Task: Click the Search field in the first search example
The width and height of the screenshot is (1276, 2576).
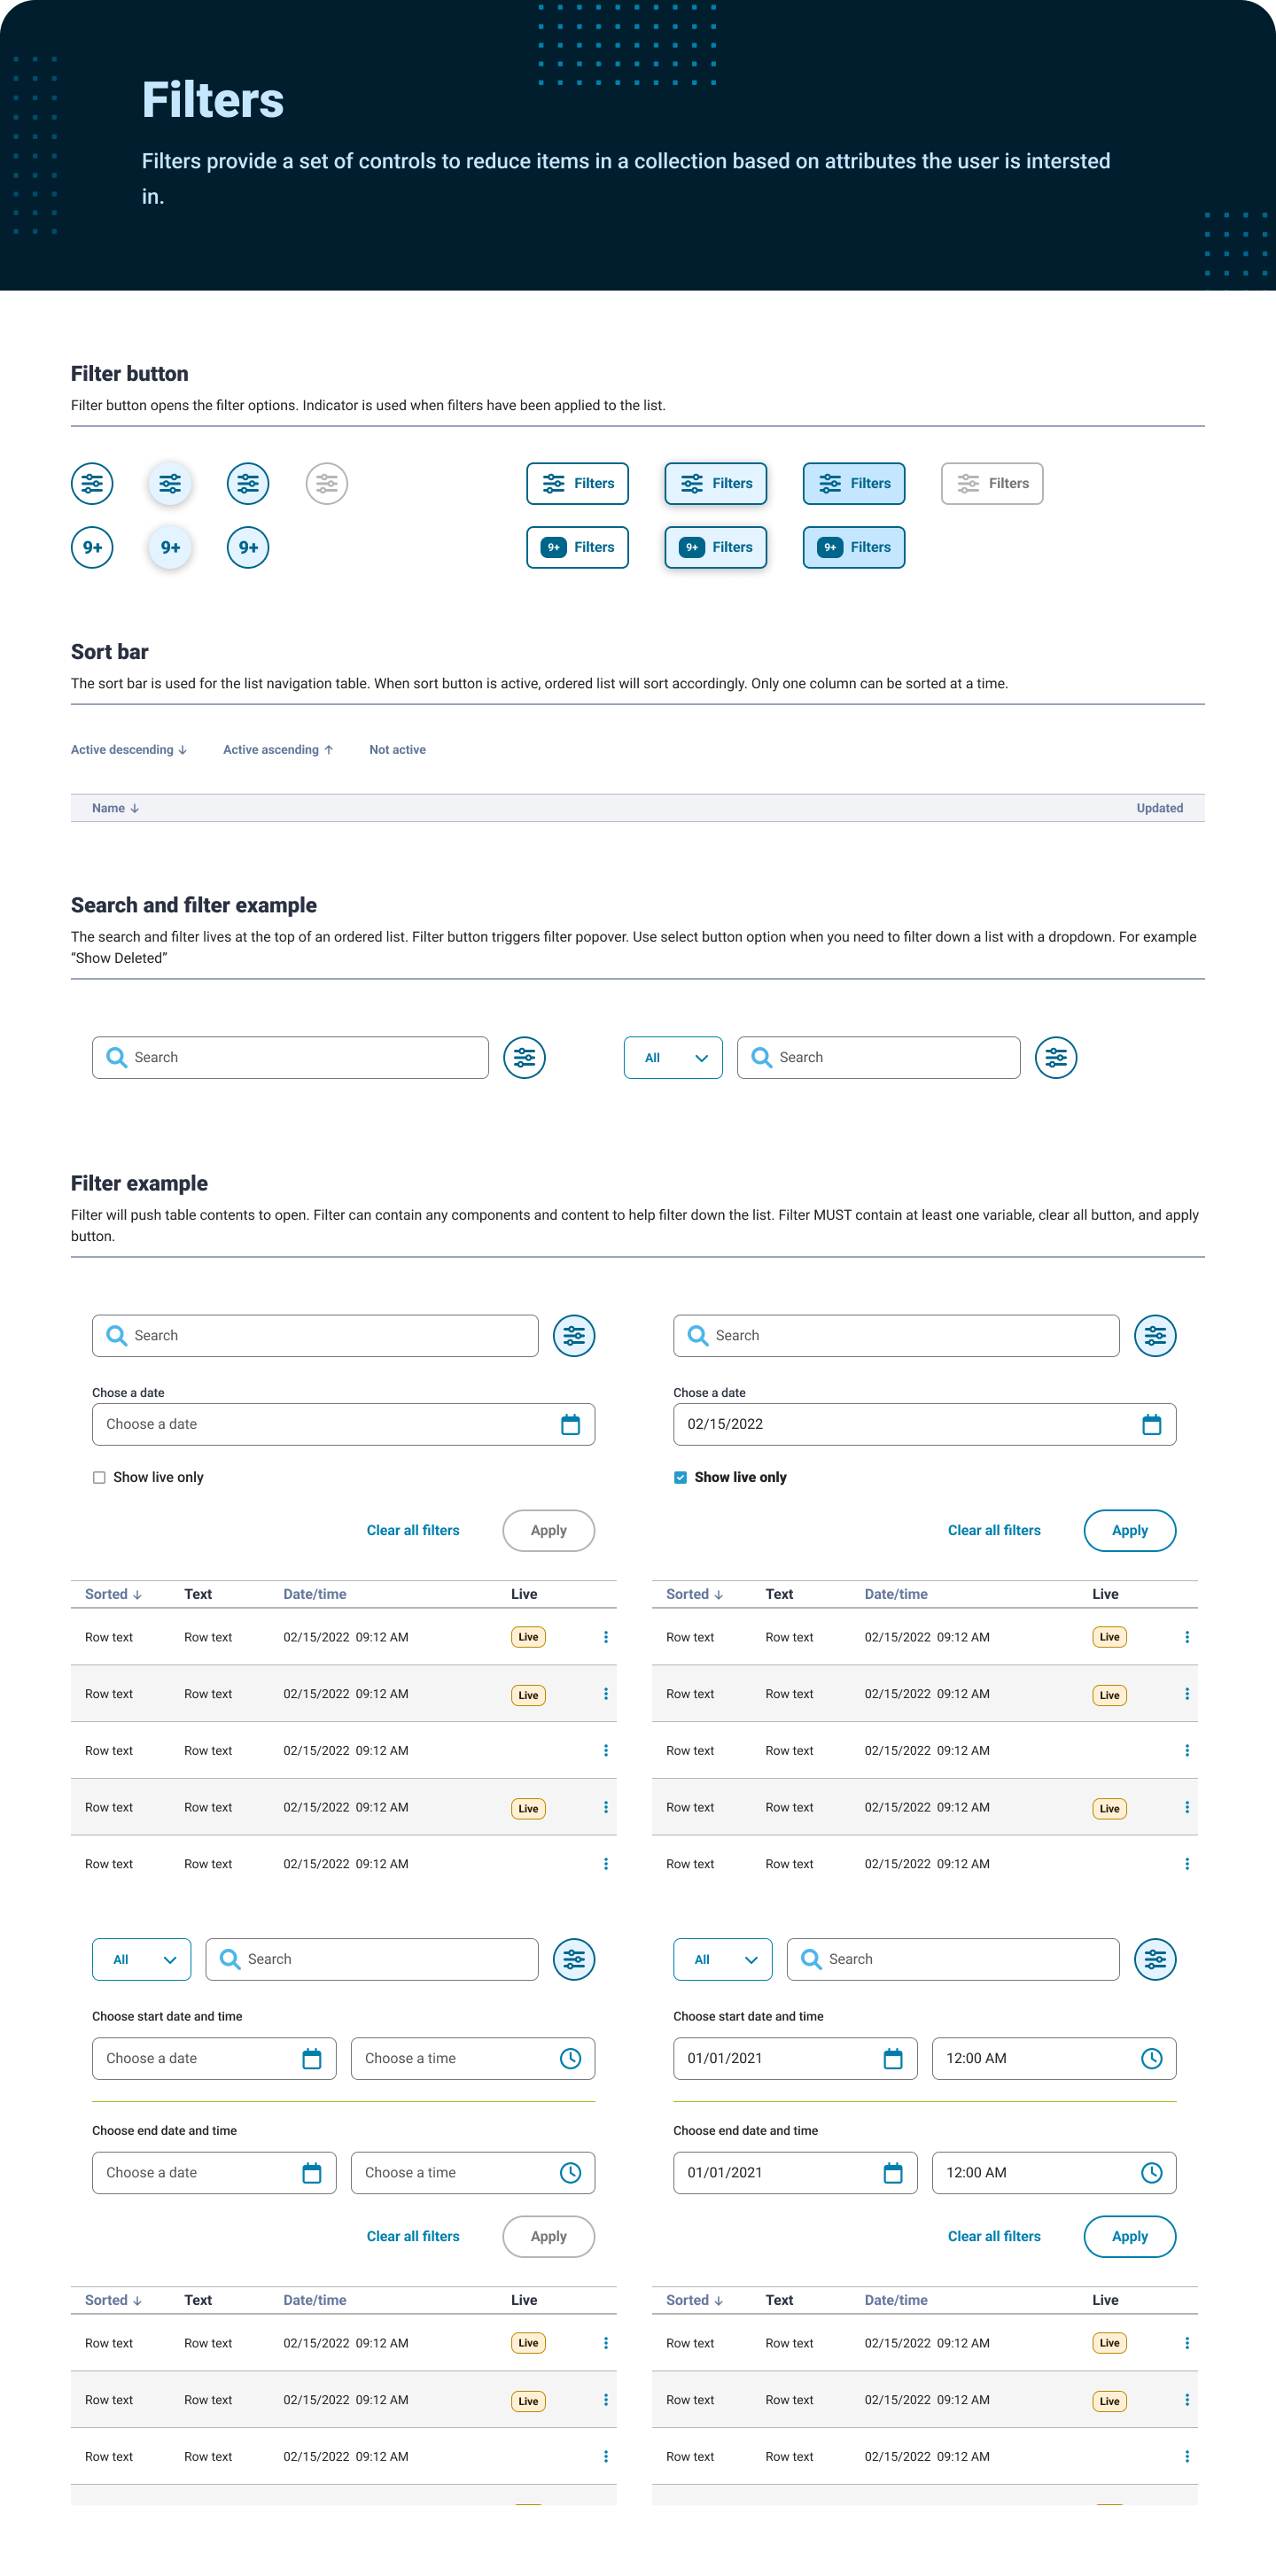Action: (290, 1058)
